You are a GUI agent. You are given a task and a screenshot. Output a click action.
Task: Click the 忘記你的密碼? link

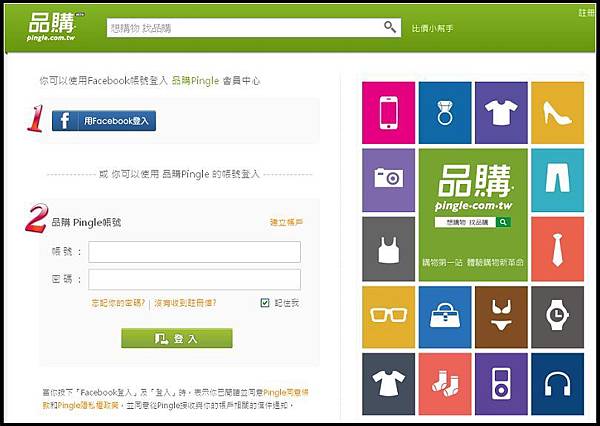pyautogui.click(x=118, y=303)
